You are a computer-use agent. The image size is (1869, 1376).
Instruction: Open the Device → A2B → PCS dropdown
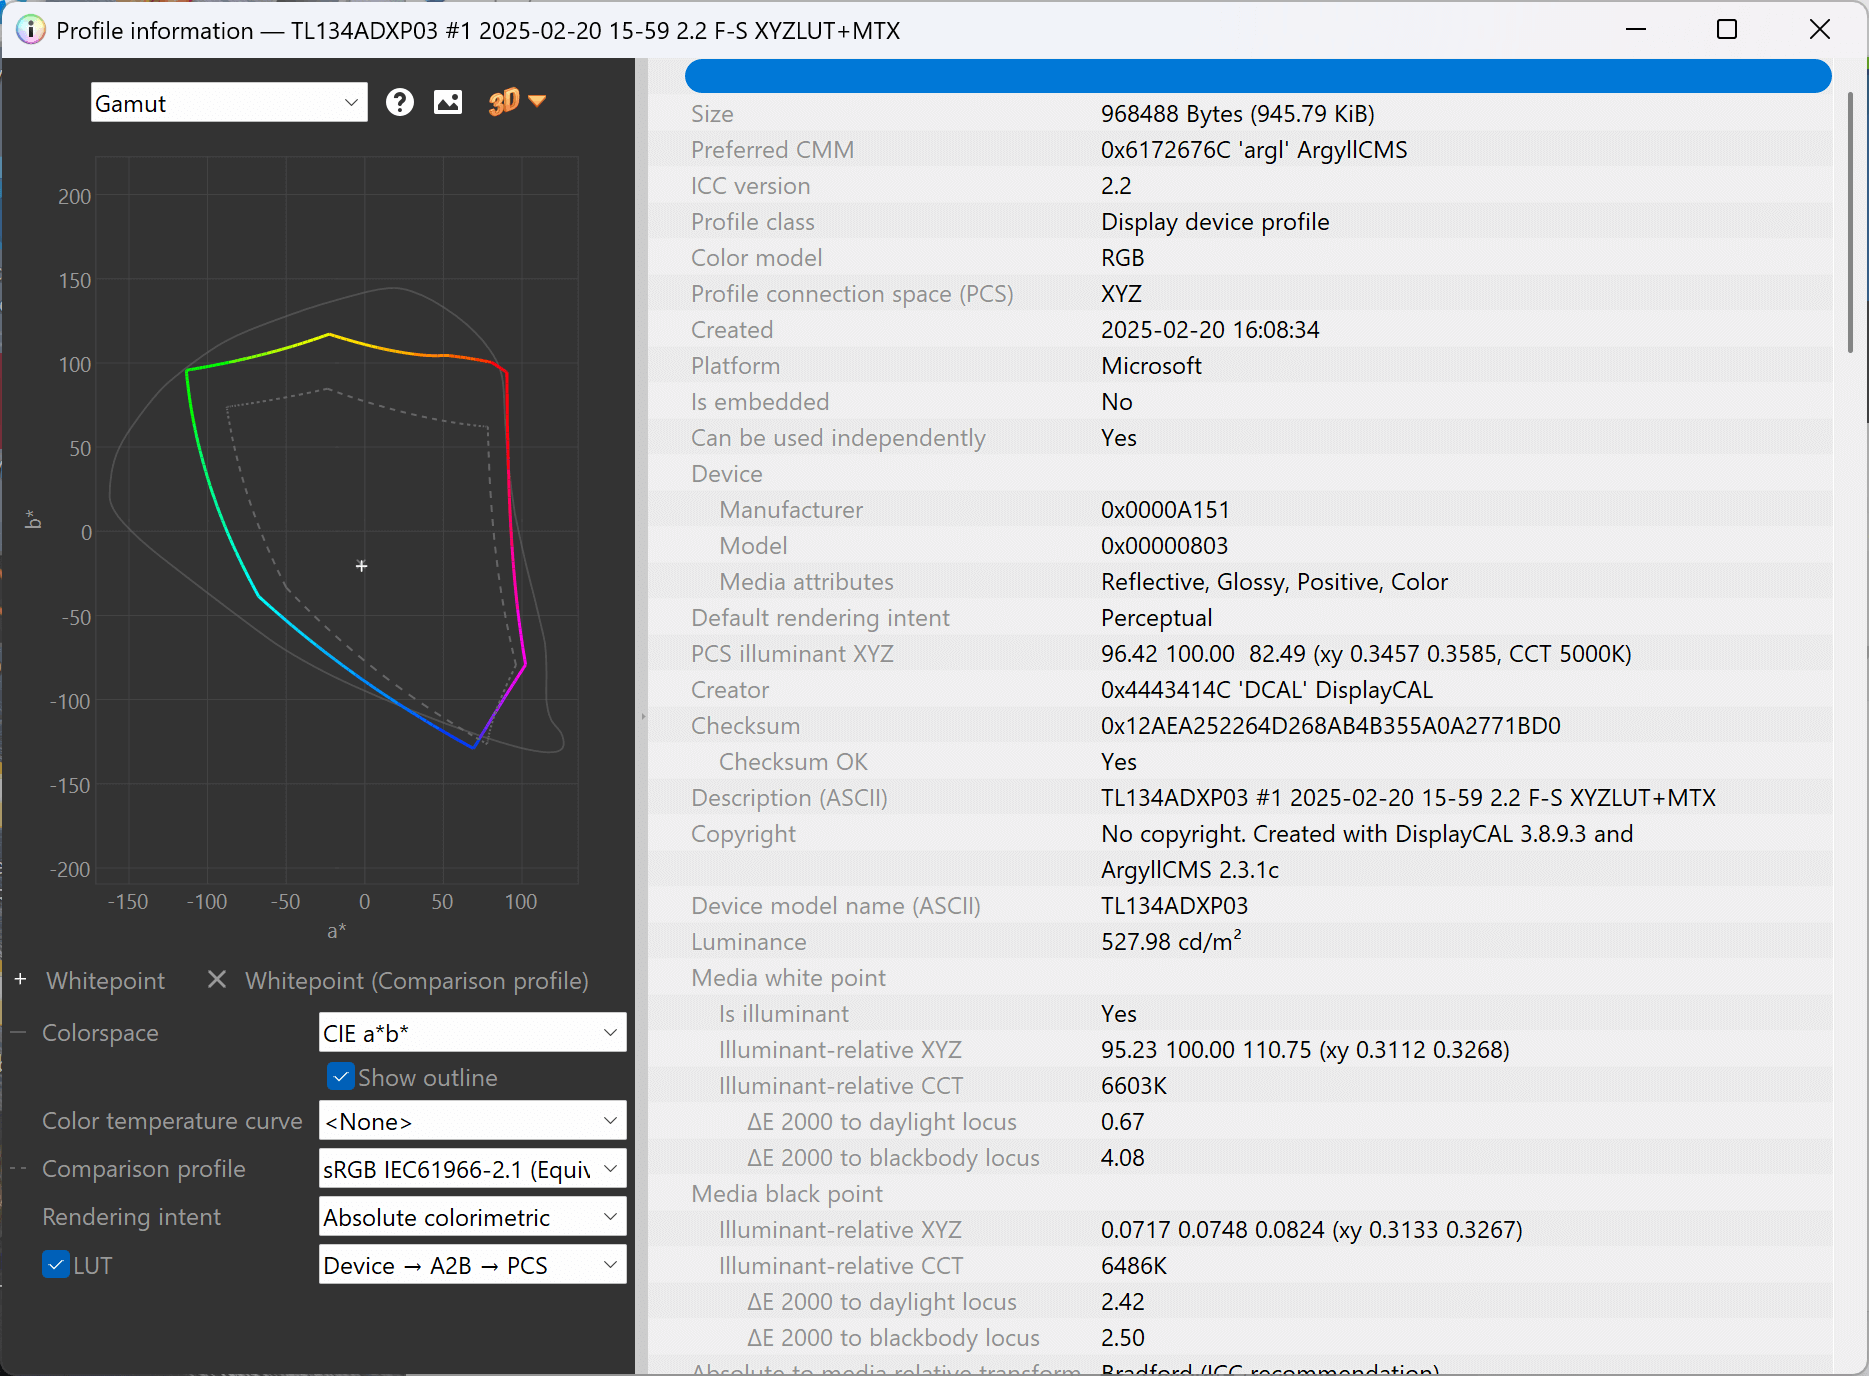pos(472,1265)
